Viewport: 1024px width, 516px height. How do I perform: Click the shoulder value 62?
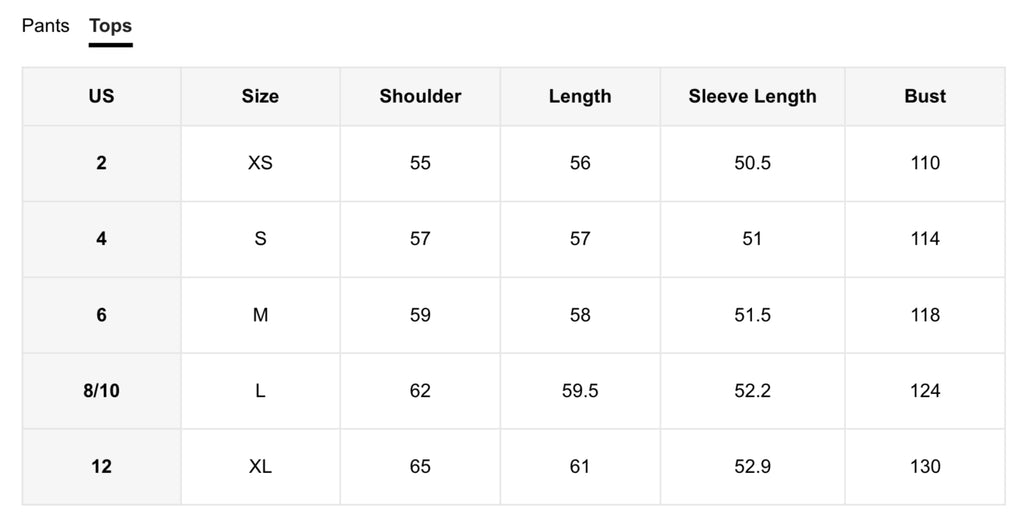pyautogui.click(x=420, y=391)
